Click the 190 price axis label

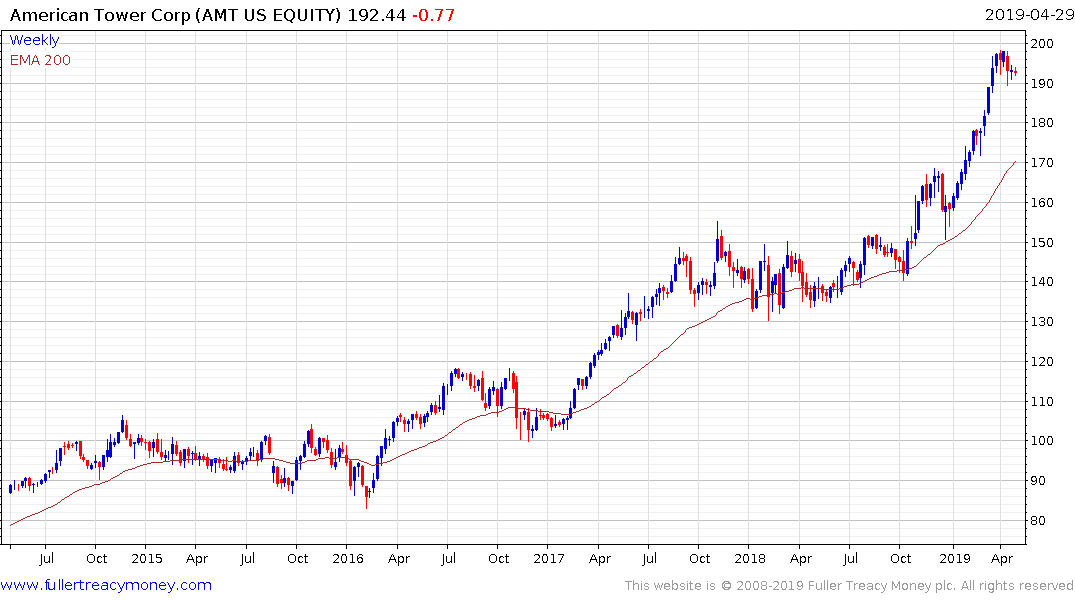tap(1042, 84)
